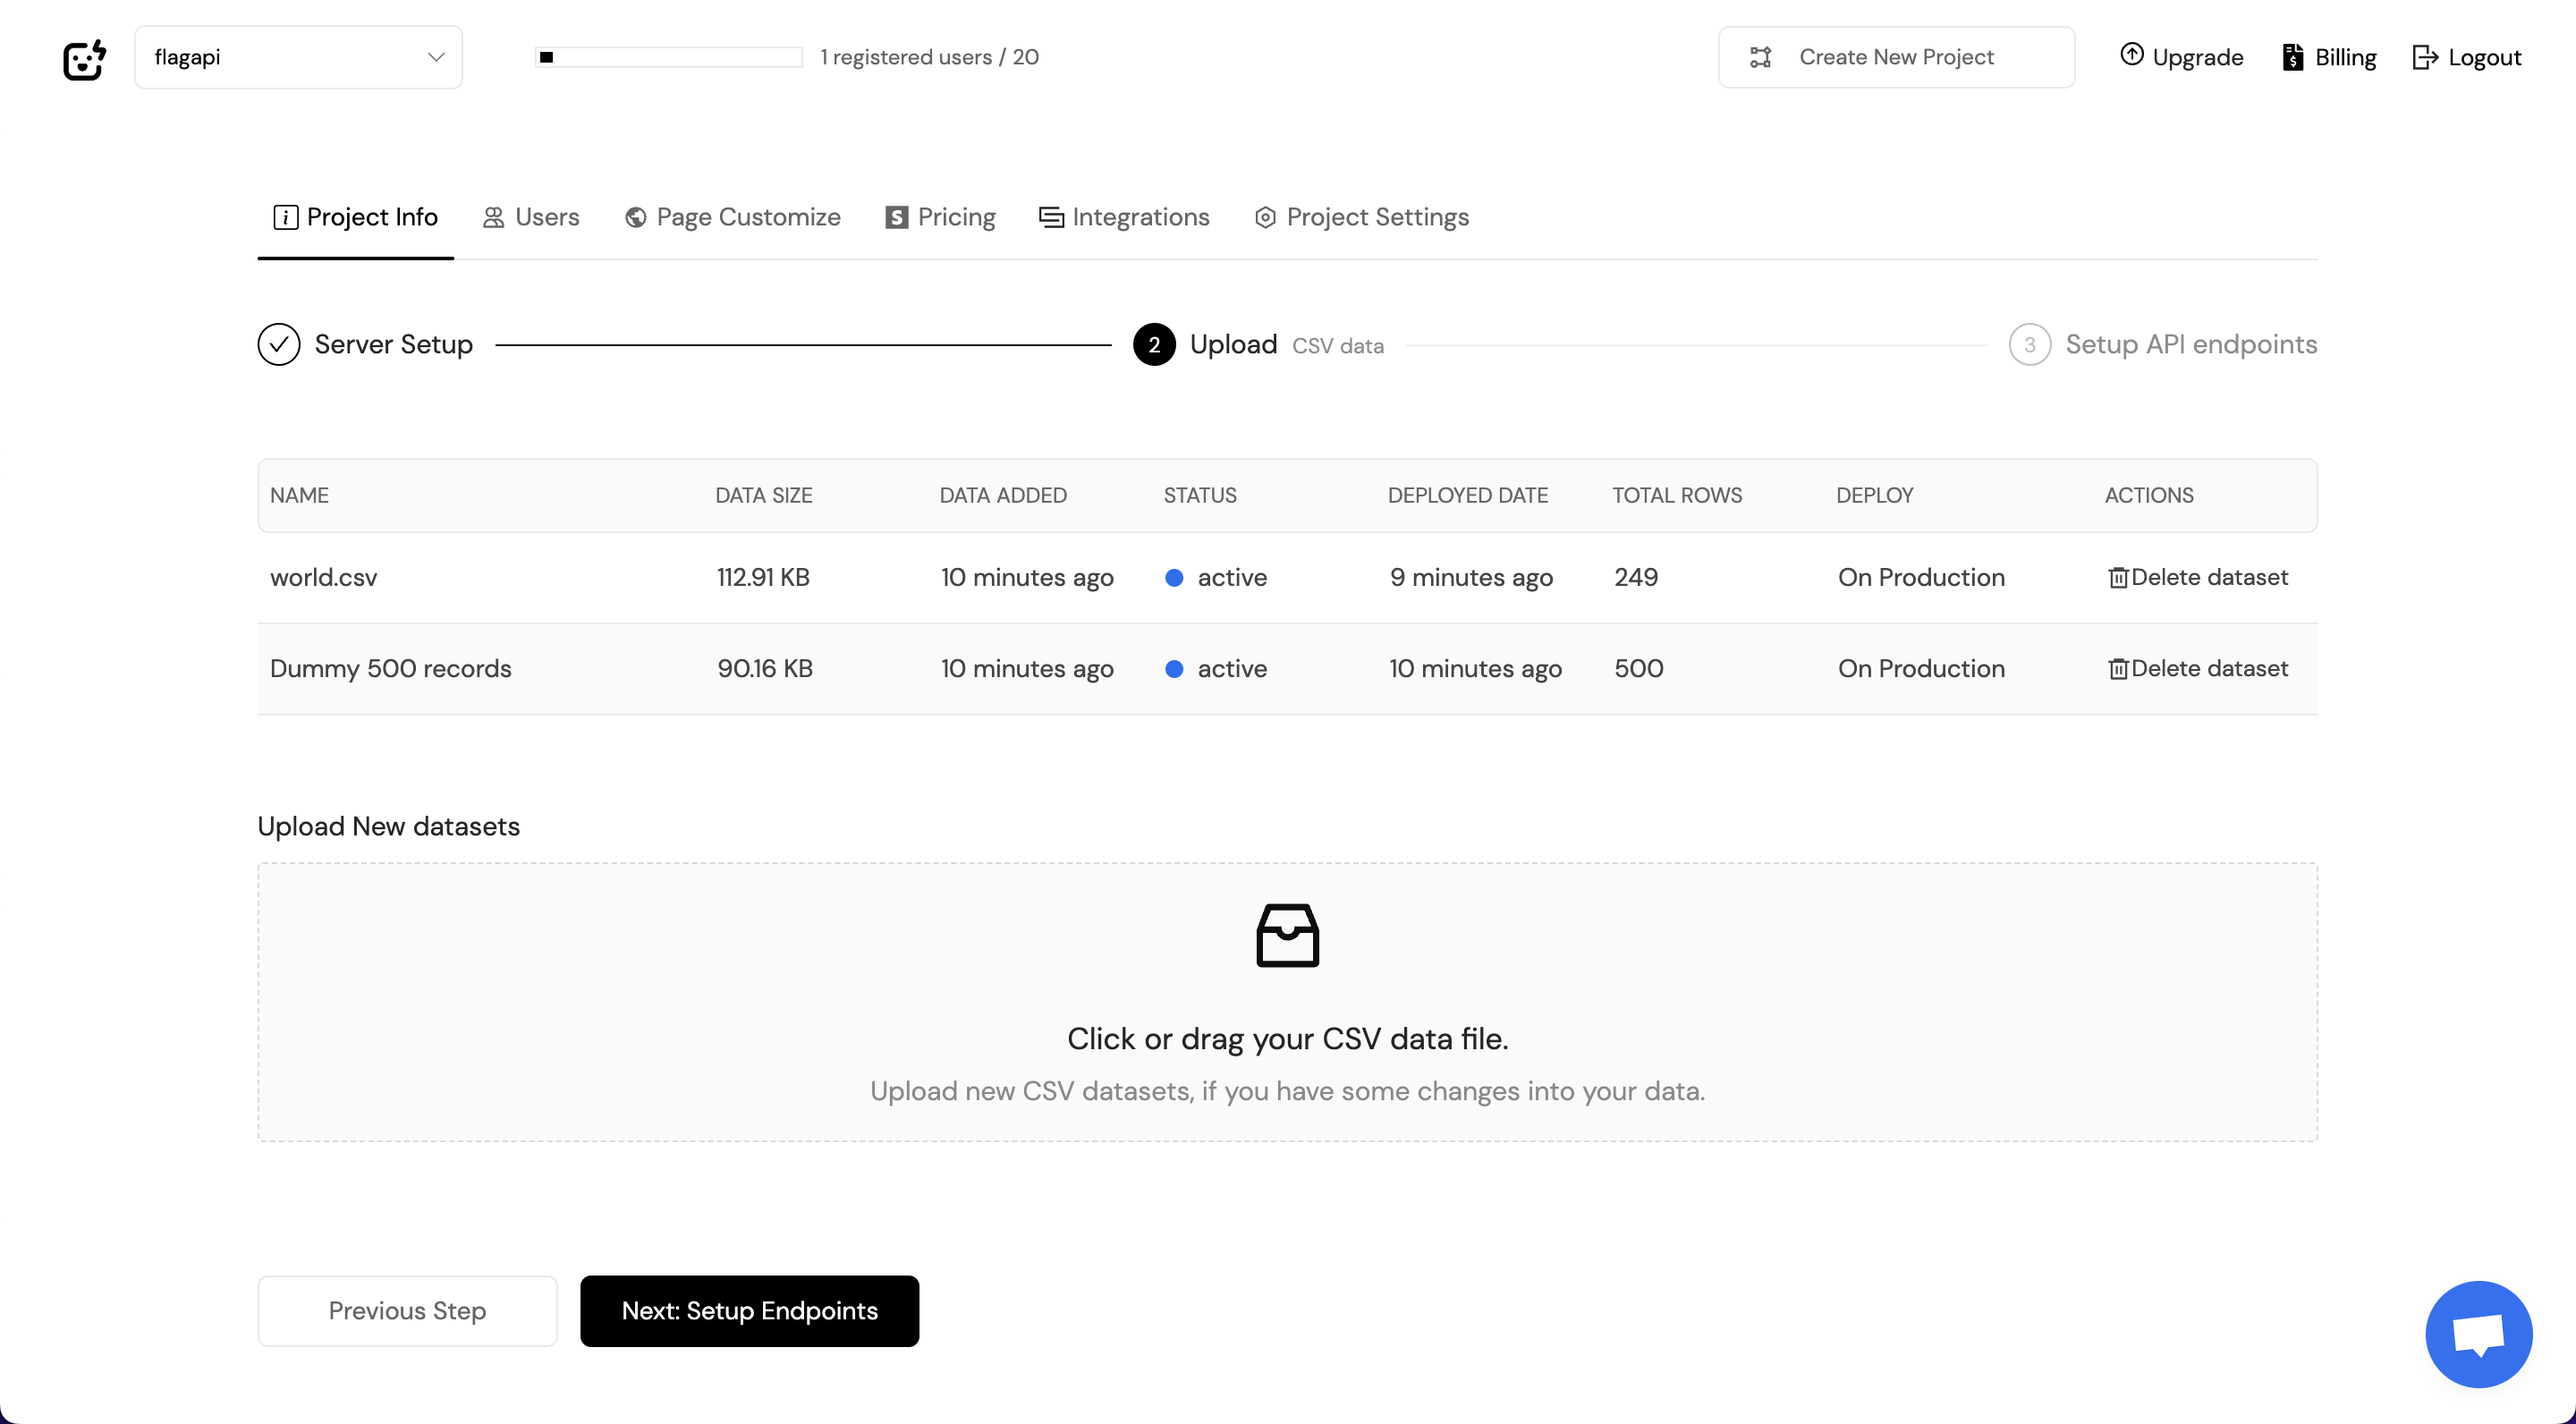
Task: Click the Pricing dollar icon
Action: (896, 217)
